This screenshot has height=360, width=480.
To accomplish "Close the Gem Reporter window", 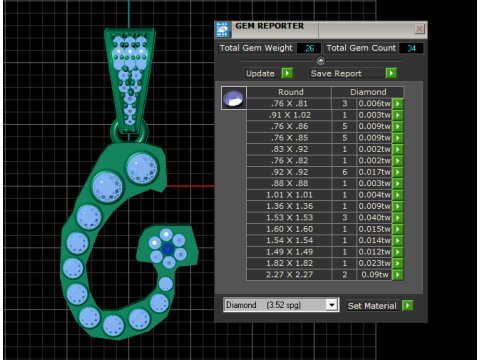I will tap(419, 29).
